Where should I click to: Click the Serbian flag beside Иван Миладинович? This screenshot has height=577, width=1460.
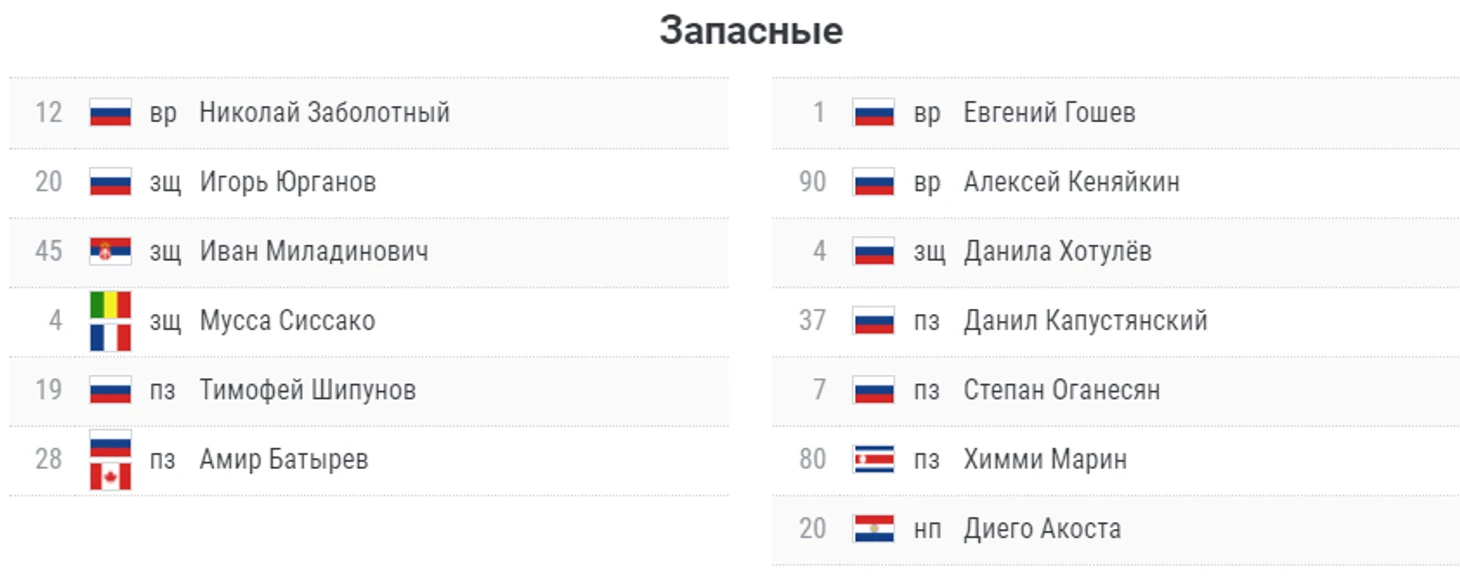pos(110,251)
